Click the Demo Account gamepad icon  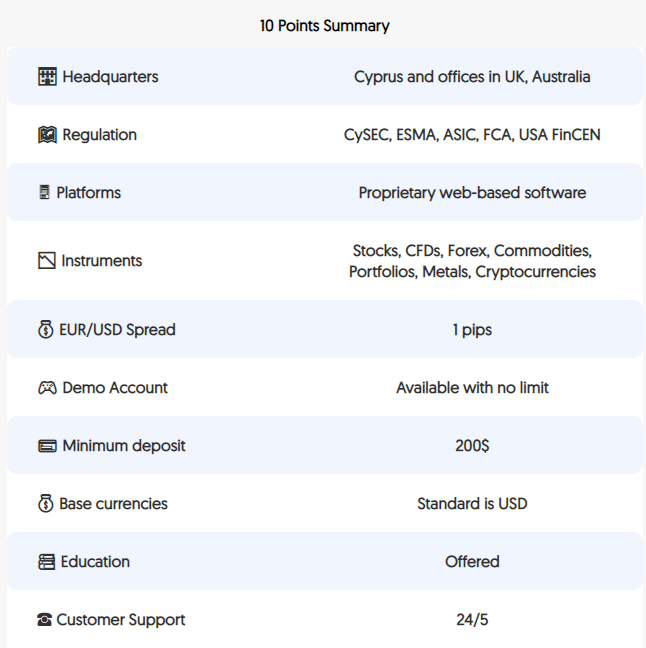(x=47, y=388)
